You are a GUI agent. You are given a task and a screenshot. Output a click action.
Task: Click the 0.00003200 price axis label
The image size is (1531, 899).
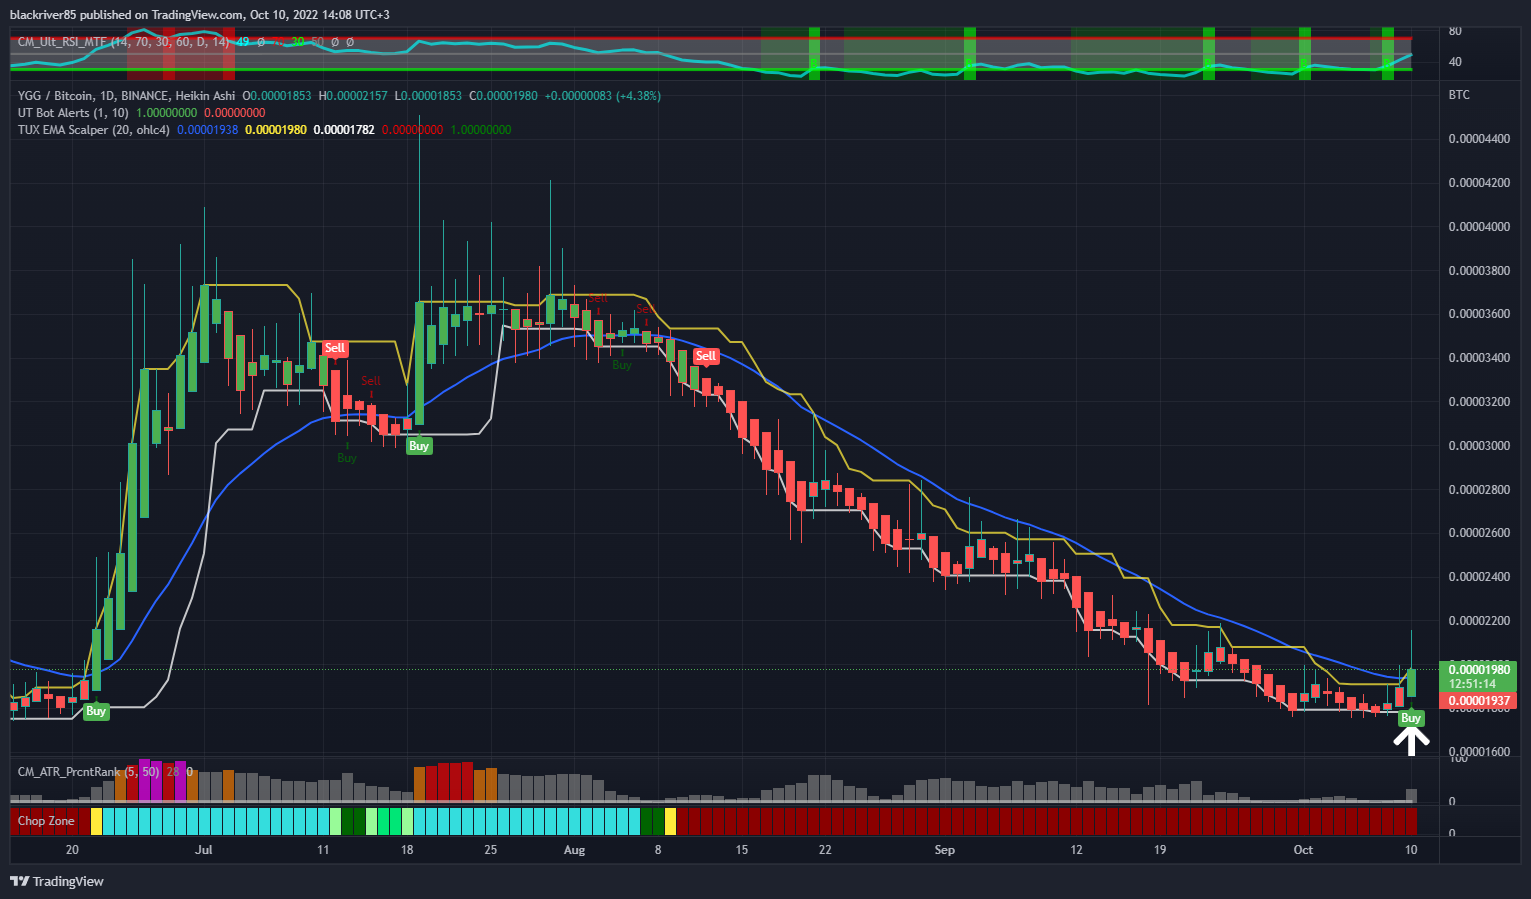click(1479, 402)
